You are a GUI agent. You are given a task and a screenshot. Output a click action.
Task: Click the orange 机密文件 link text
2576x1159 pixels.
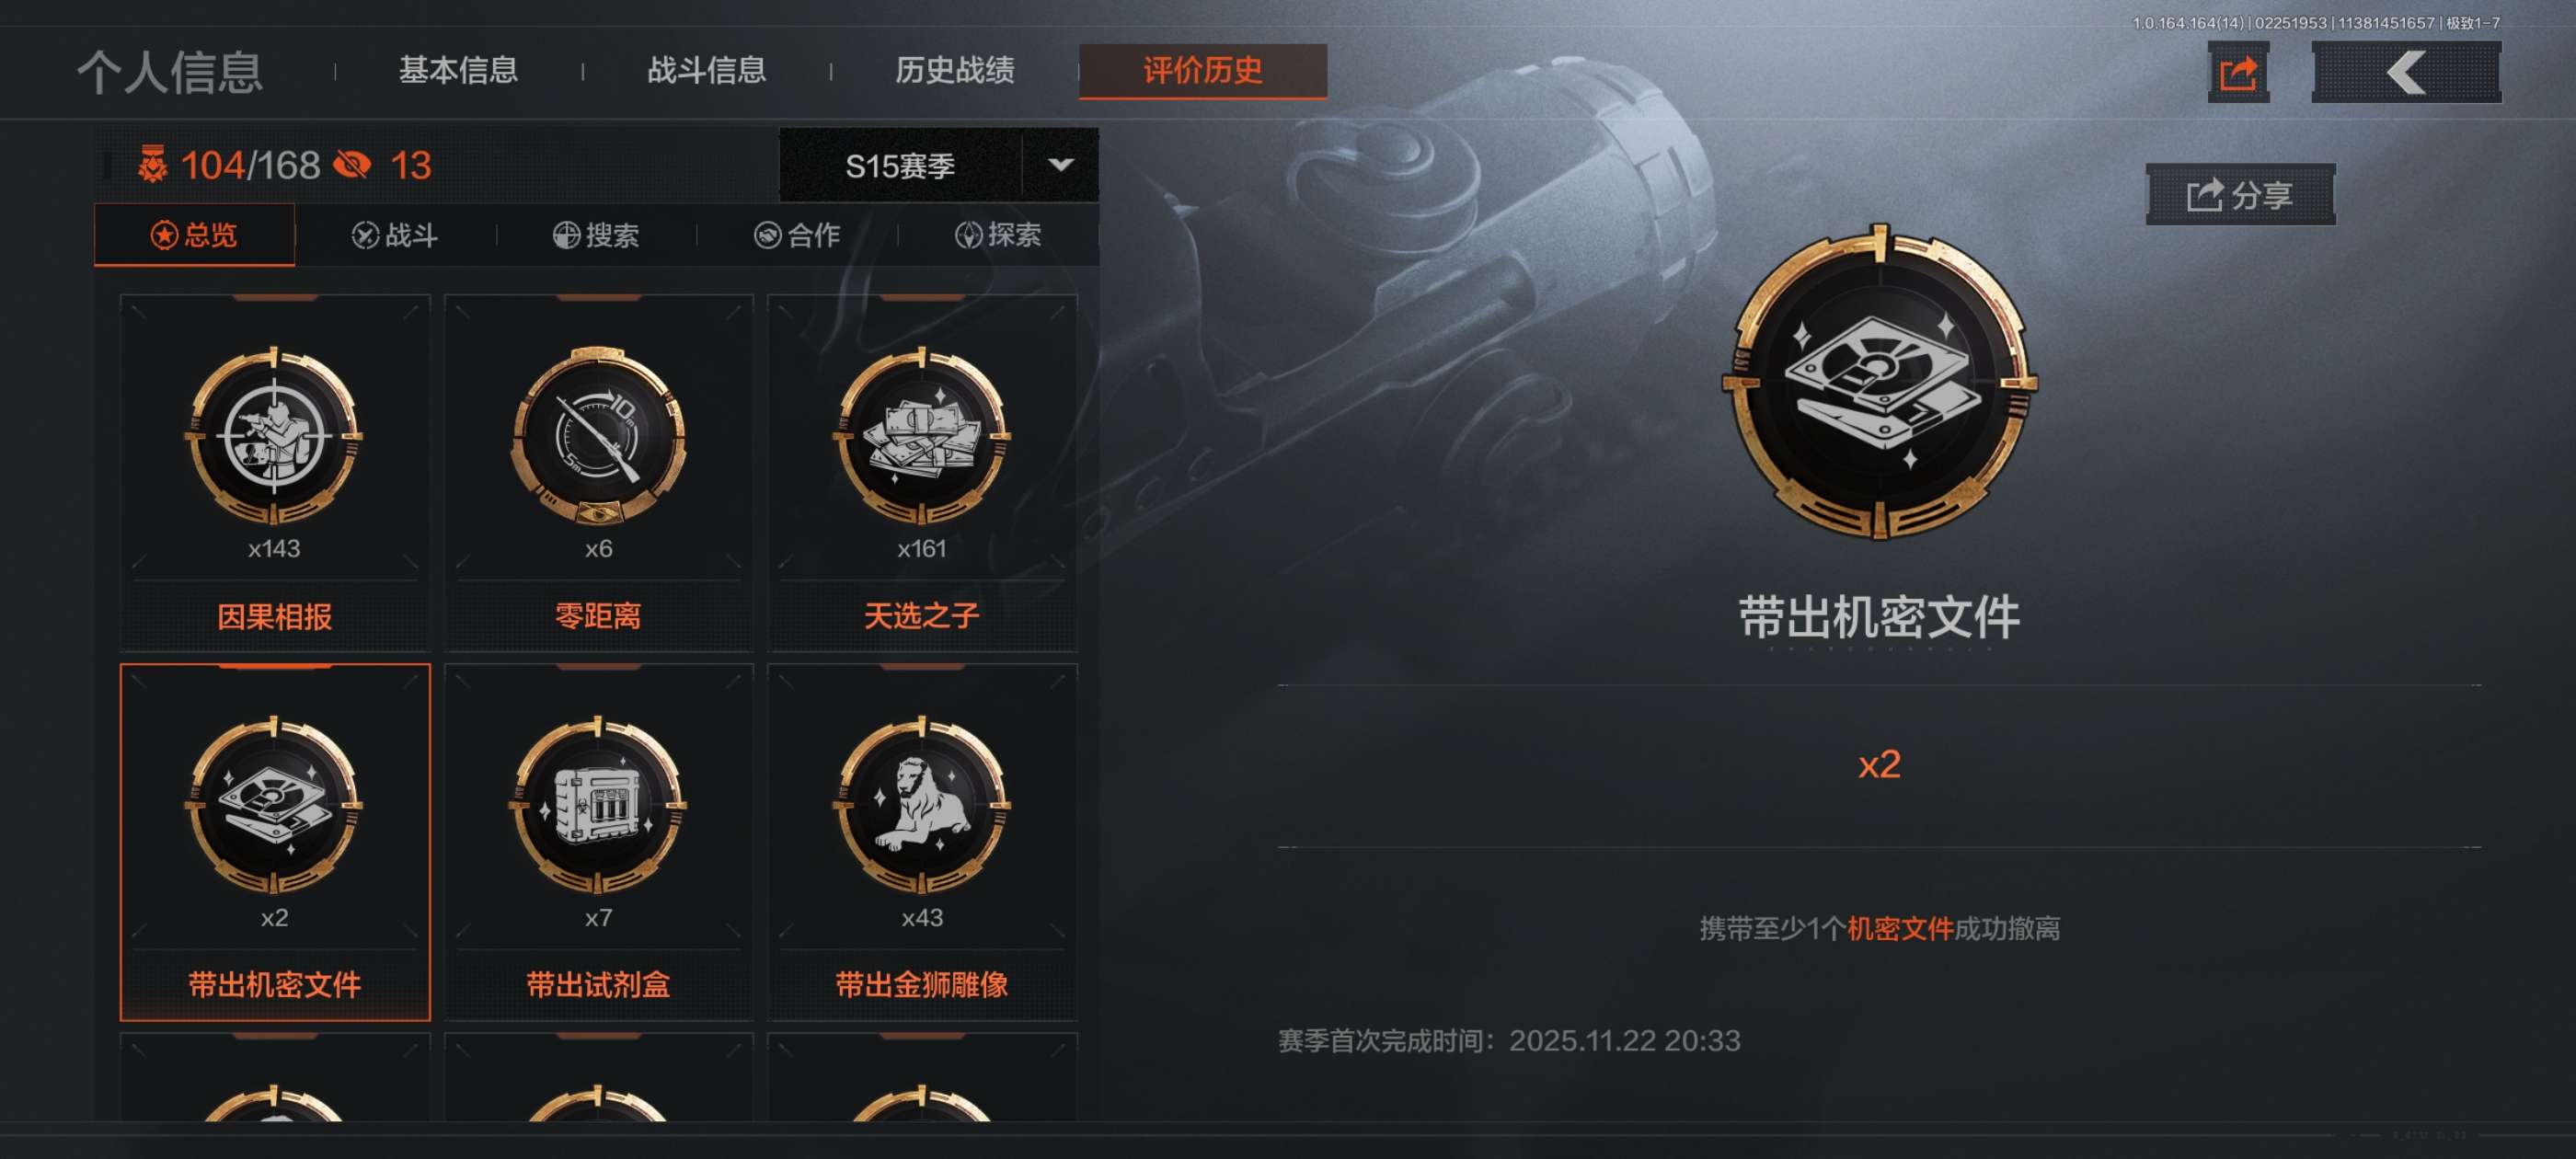coord(1899,928)
